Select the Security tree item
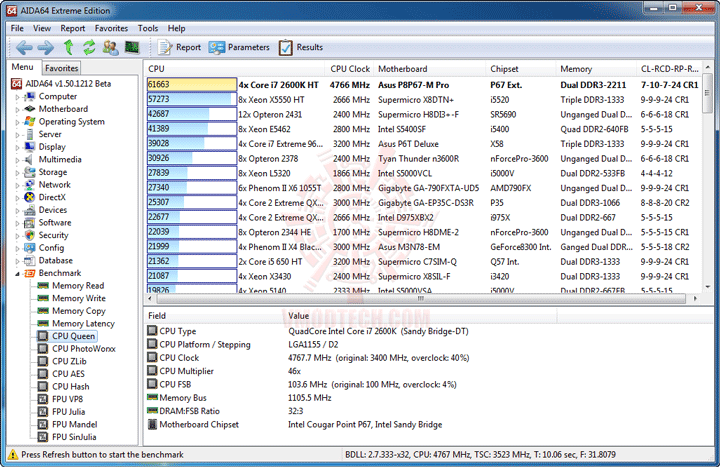 point(46,235)
